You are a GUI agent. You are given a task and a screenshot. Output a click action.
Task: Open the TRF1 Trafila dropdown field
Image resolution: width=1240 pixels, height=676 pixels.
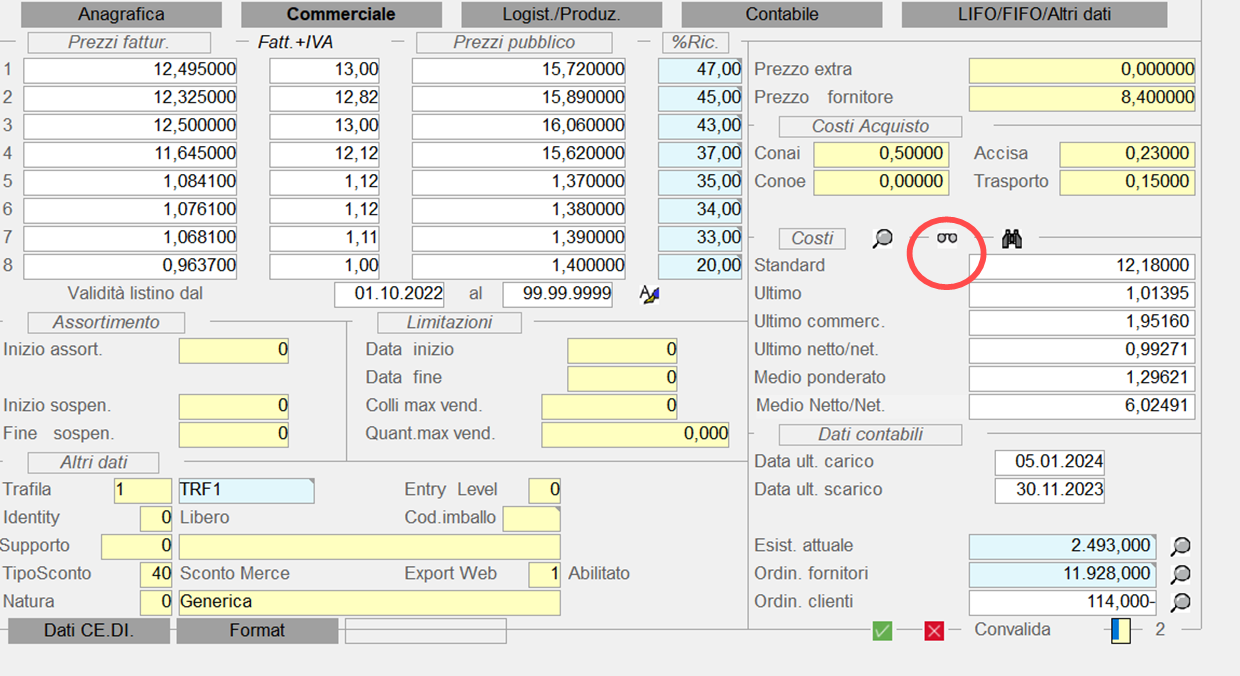coord(245,490)
